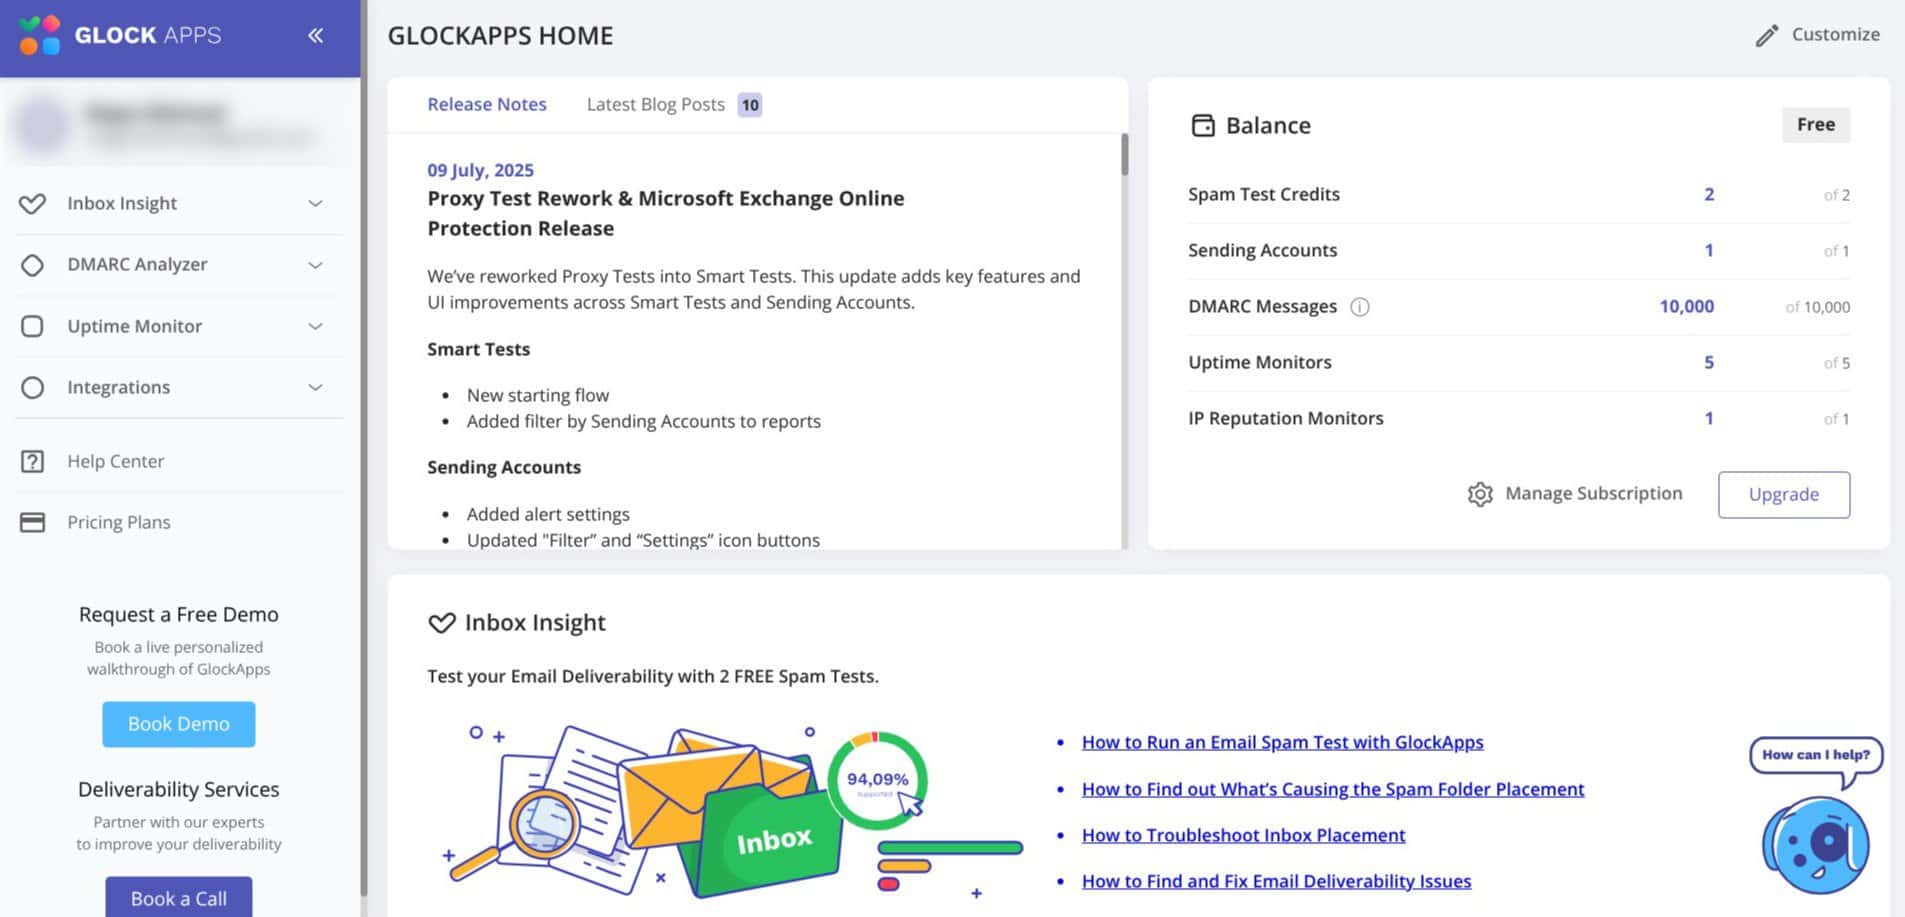
Task: Select the Release Notes tab
Action: point(486,105)
